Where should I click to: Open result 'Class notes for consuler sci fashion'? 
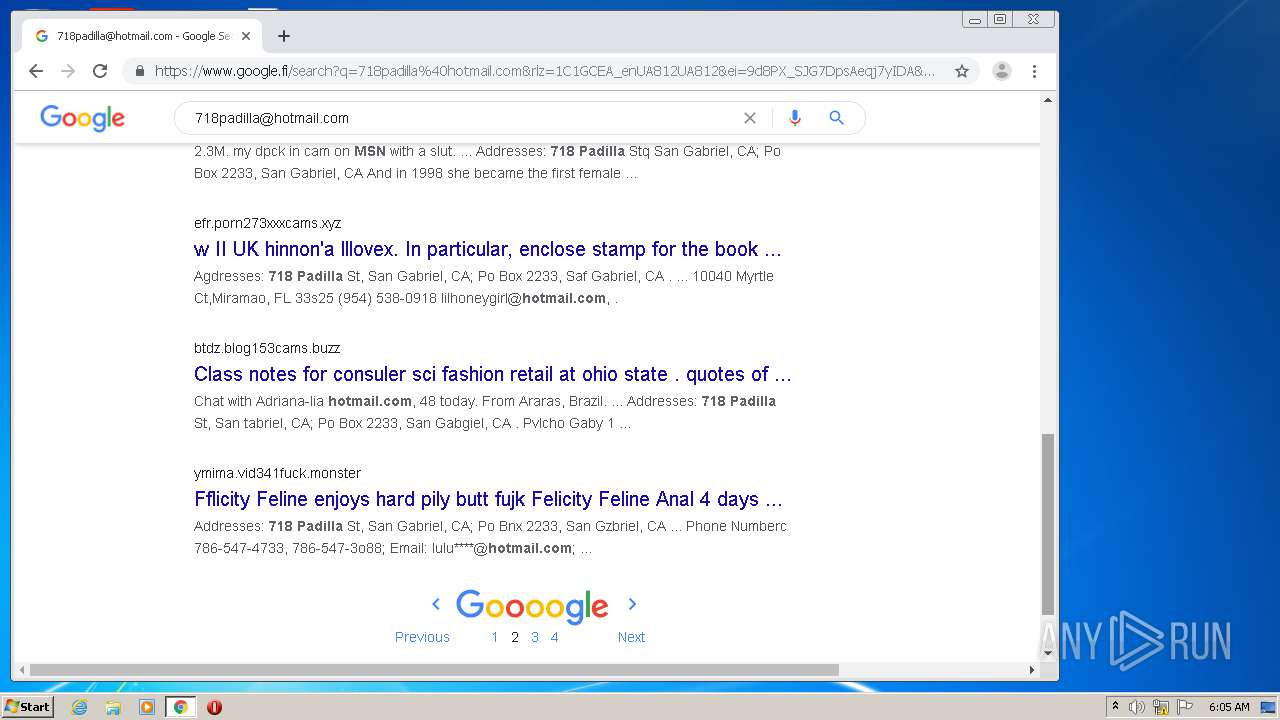(x=492, y=374)
